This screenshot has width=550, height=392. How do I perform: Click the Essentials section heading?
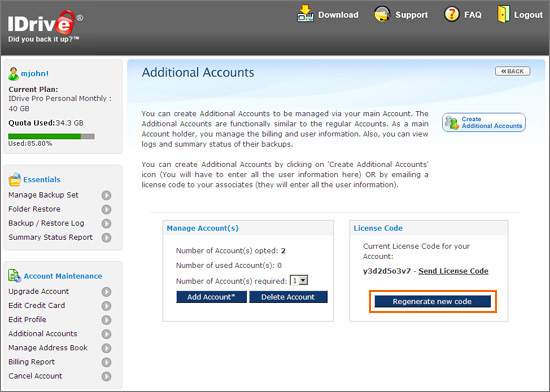(42, 180)
